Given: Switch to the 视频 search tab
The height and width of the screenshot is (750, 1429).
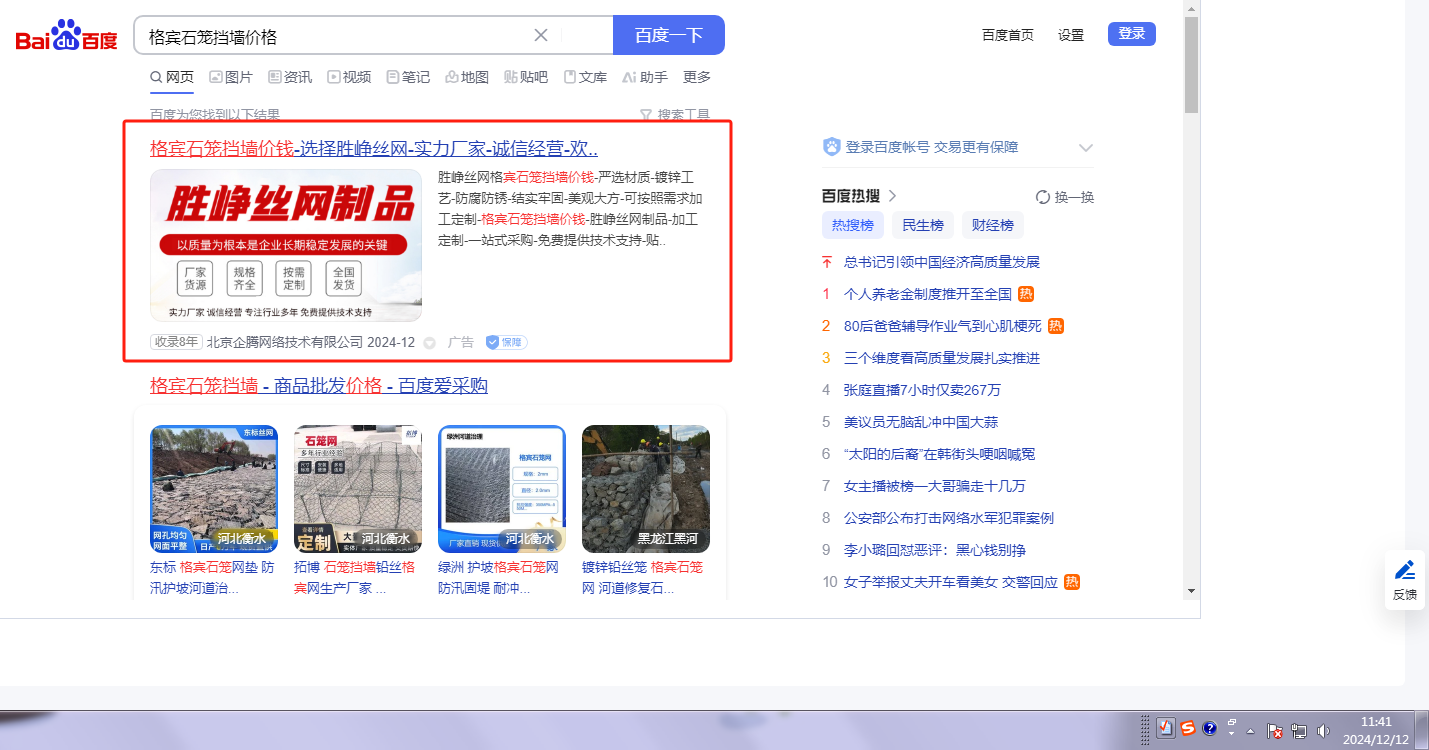Looking at the screenshot, I should click(x=349, y=77).
